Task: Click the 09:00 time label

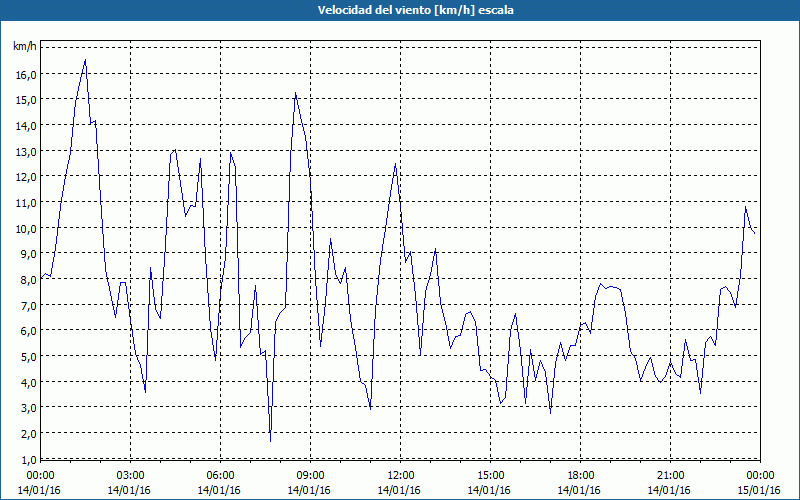Action: tap(310, 476)
